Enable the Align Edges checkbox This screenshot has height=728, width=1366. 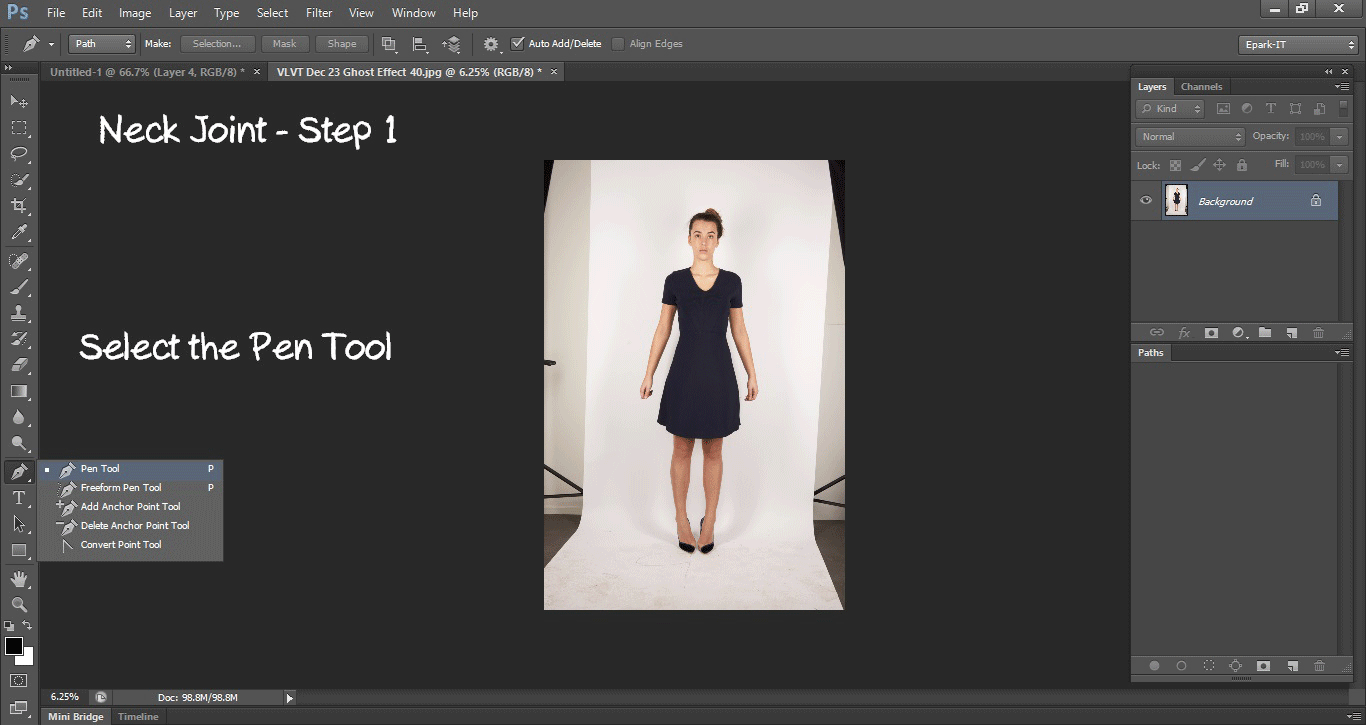pyautogui.click(x=617, y=43)
